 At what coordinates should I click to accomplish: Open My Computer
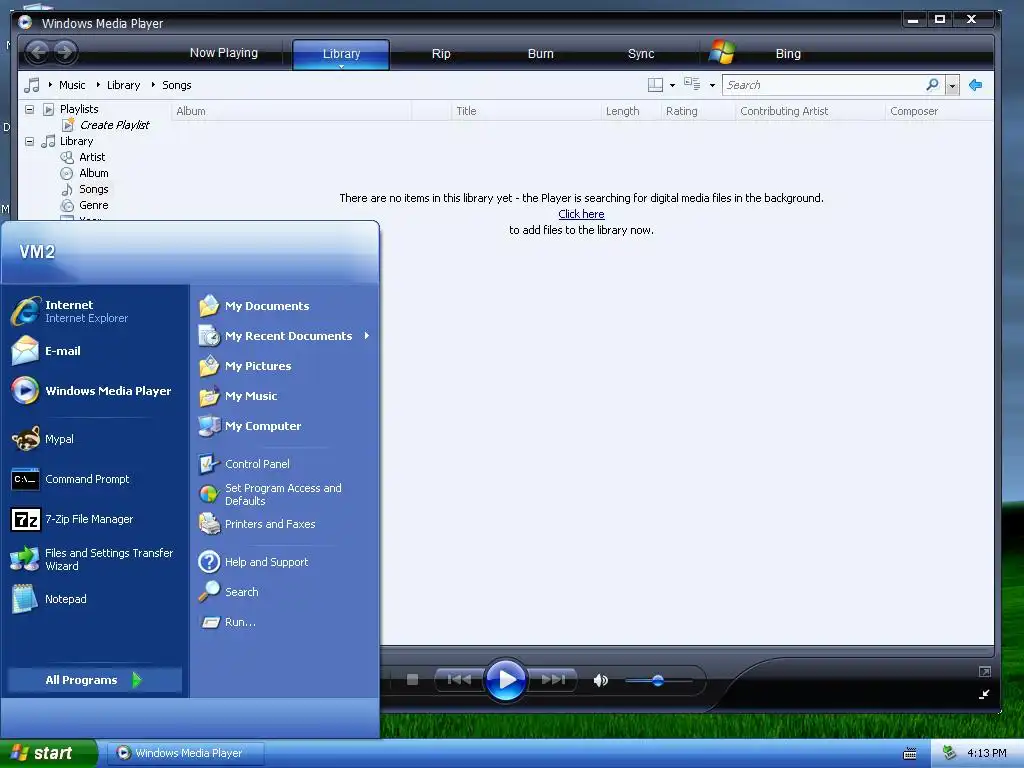coord(284,426)
